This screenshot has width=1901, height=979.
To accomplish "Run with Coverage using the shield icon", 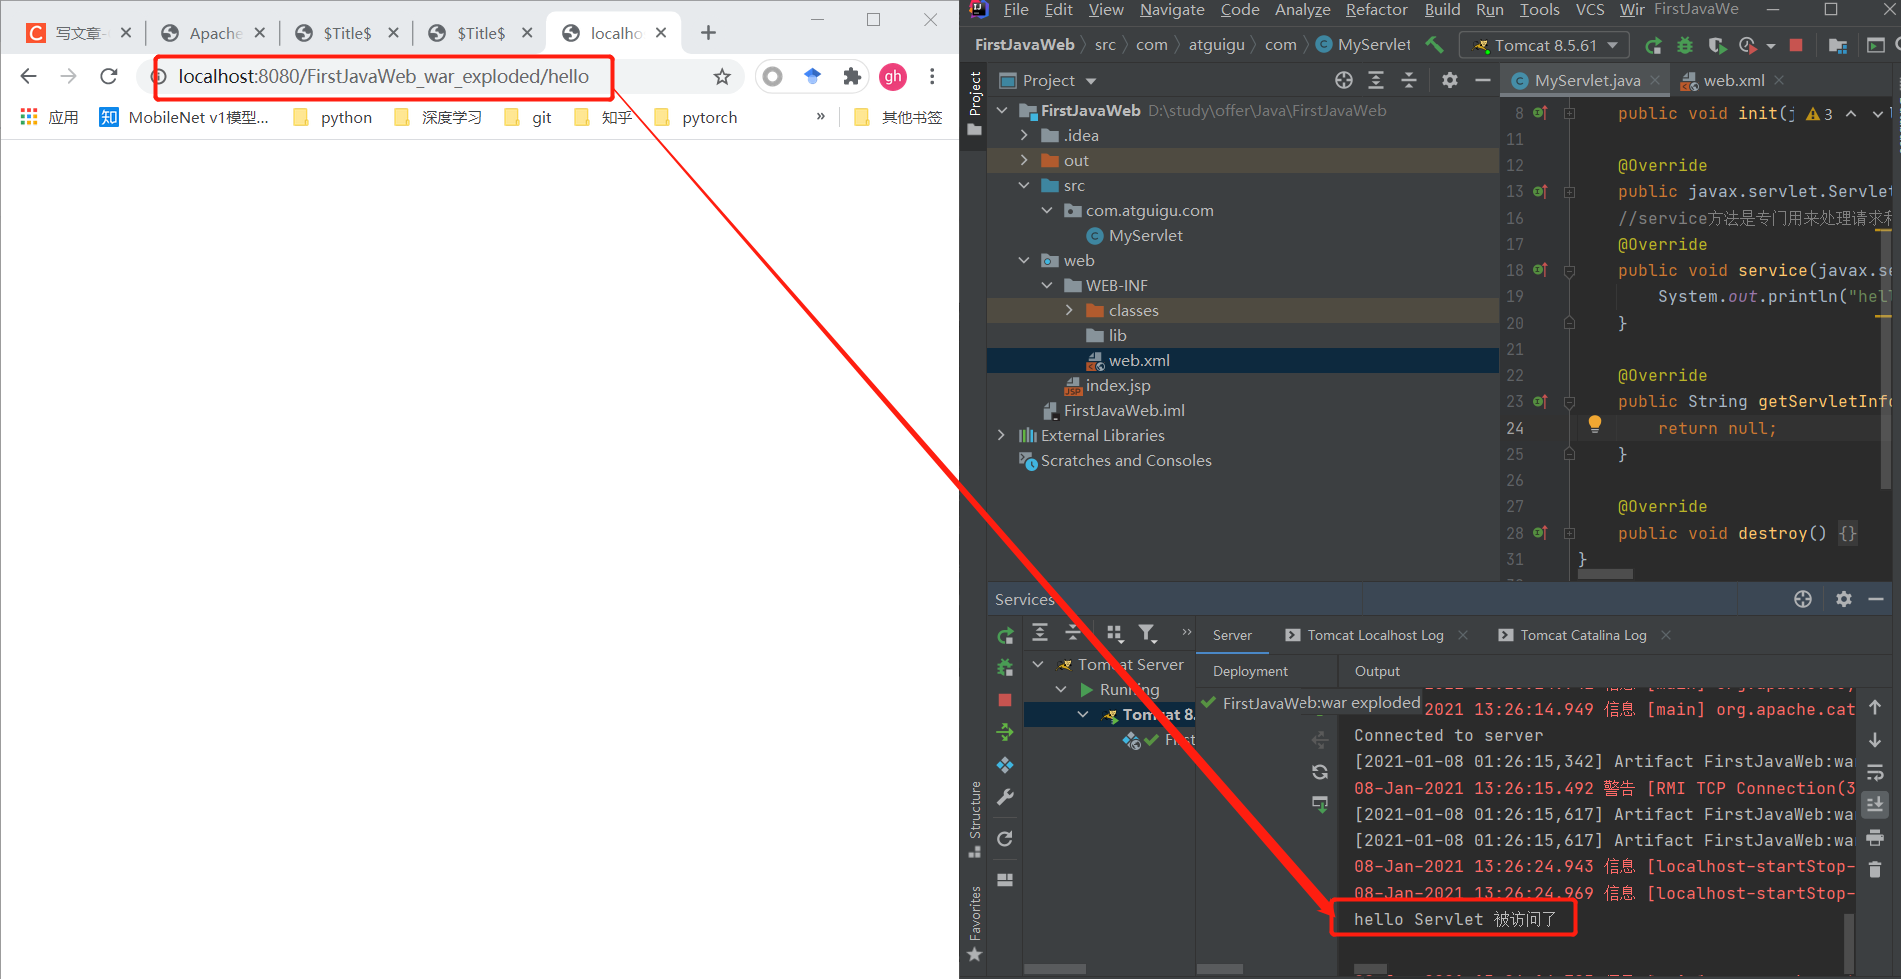I will coord(1716,45).
